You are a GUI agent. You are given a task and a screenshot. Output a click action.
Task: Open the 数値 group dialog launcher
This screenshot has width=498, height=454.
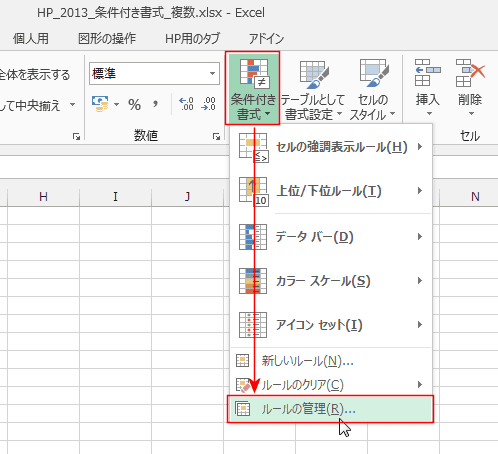coord(216,136)
